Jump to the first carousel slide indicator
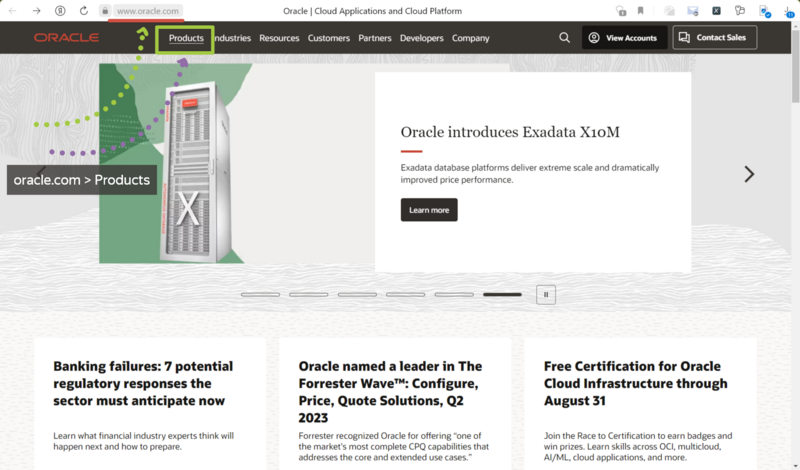The image size is (800, 470). pyautogui.click(x=260, y=294)
